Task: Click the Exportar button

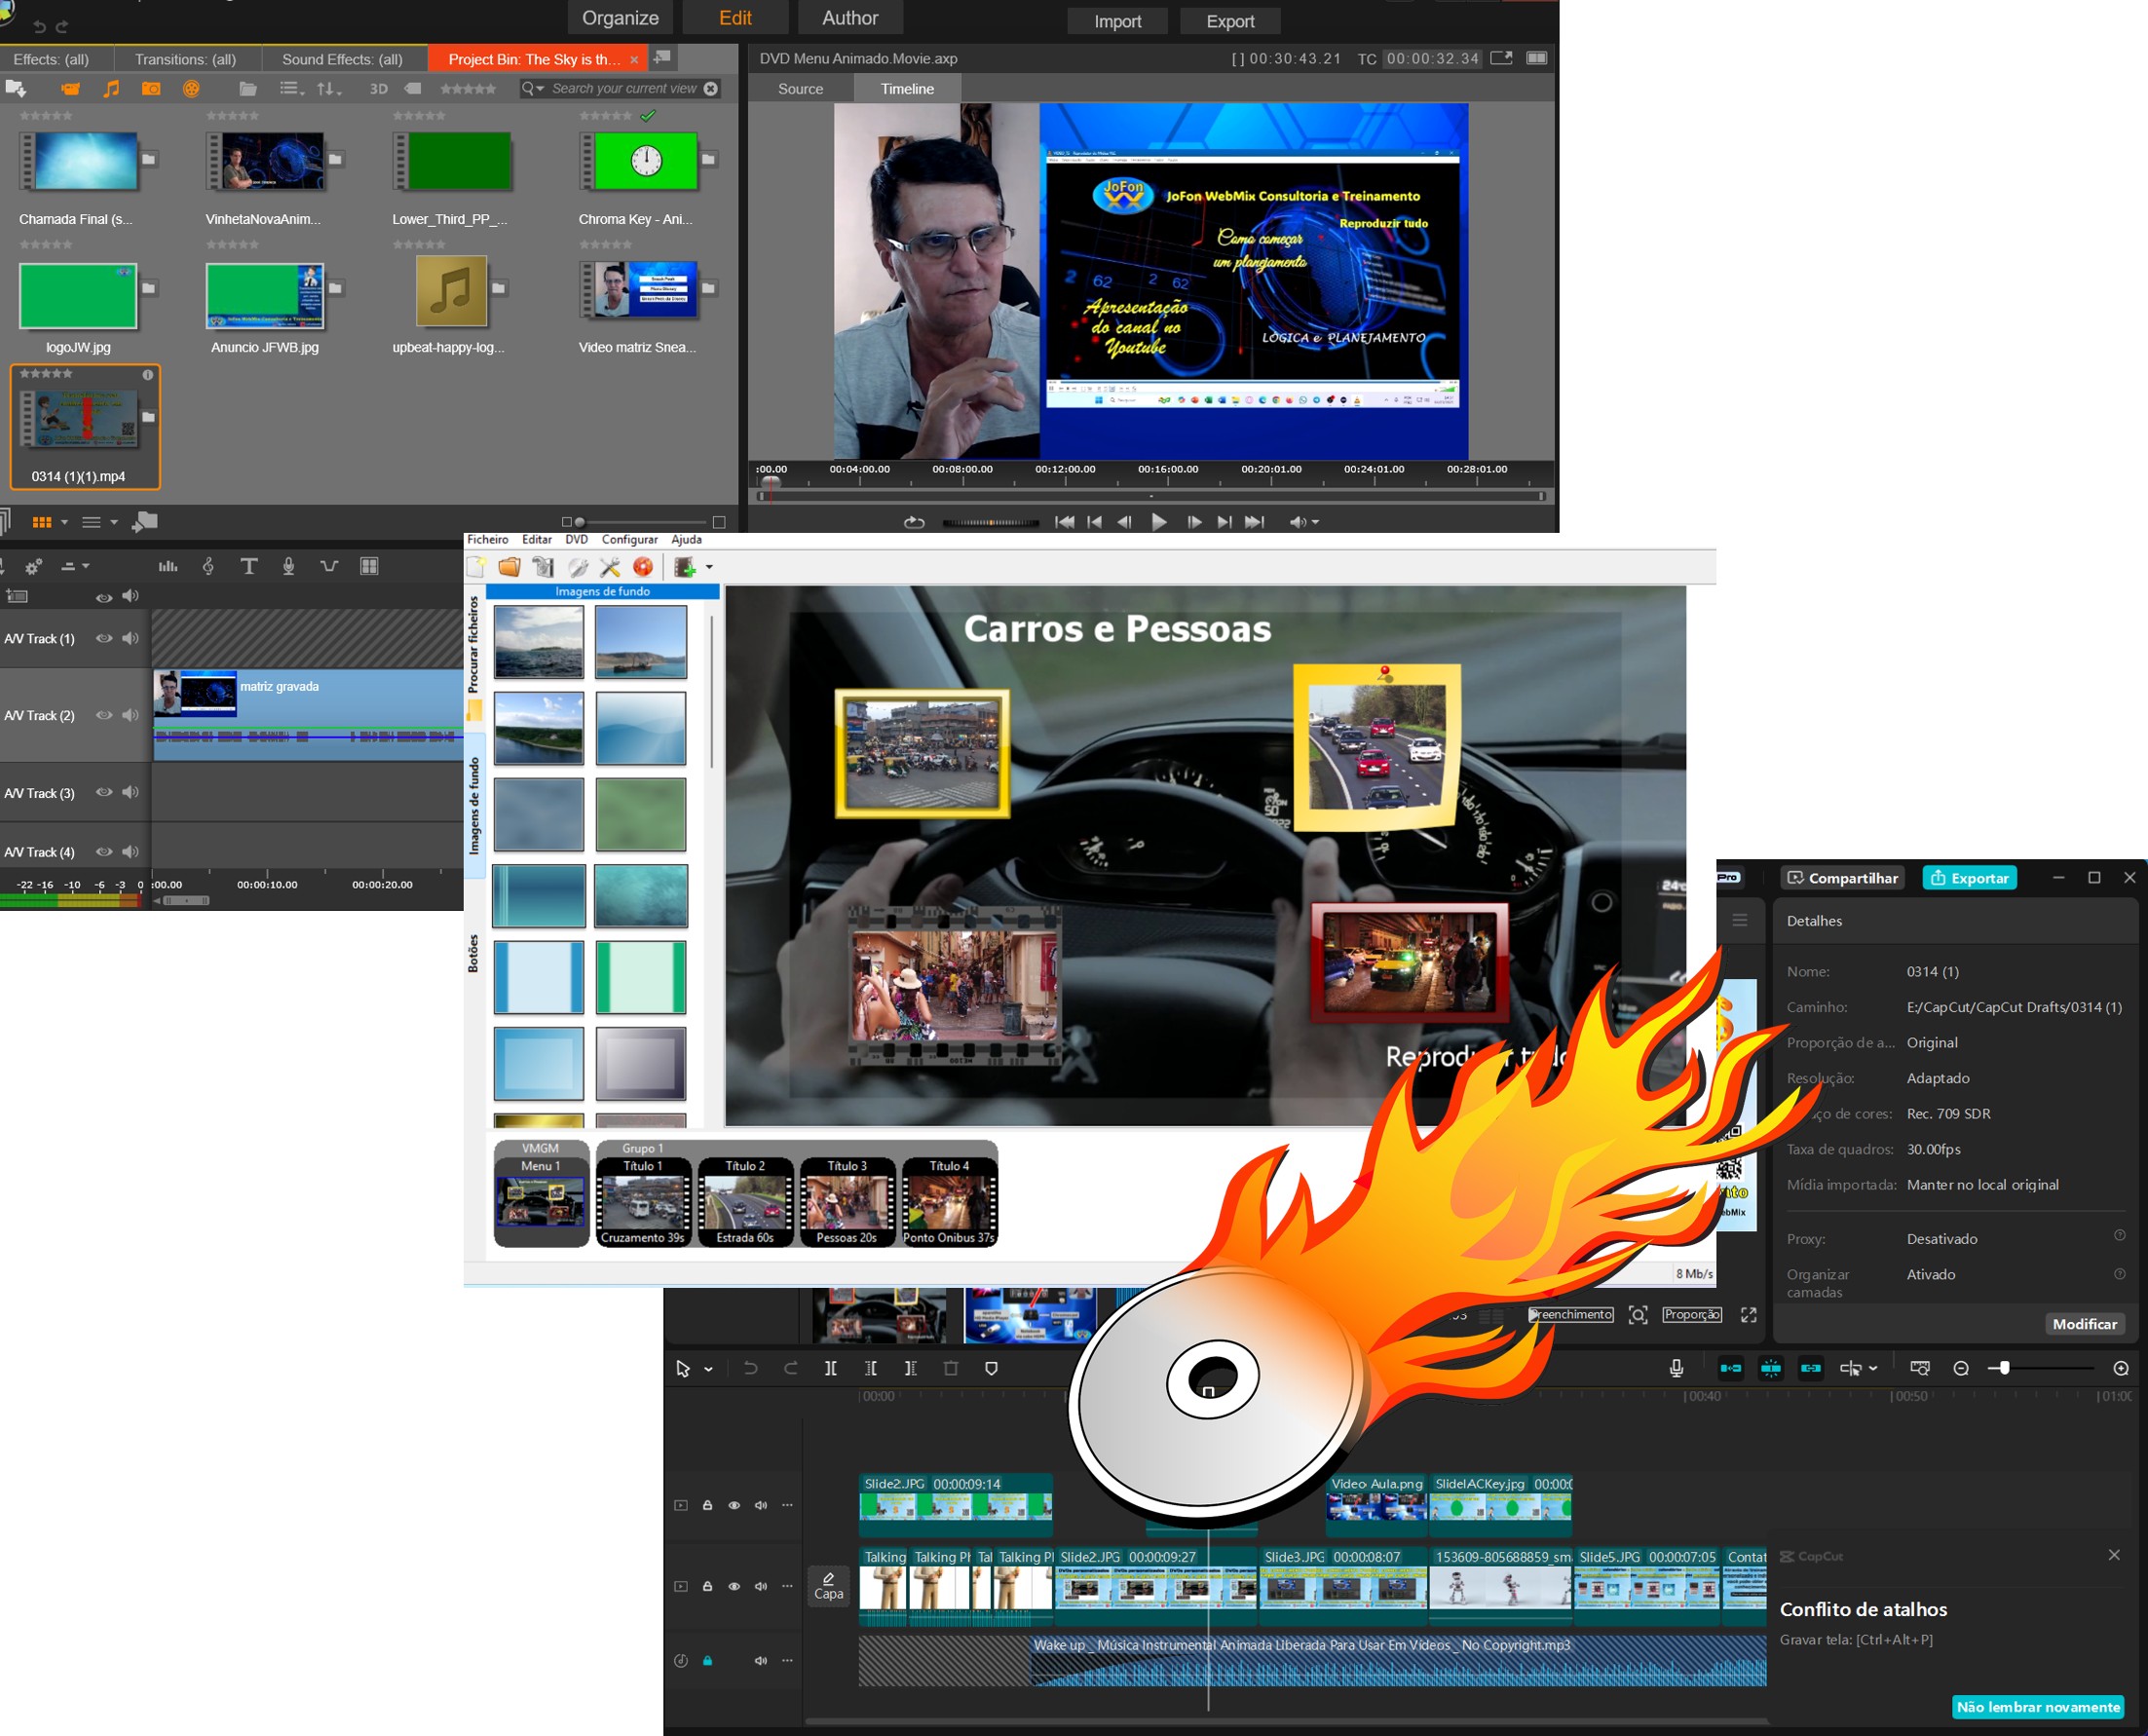Action: click(x=1968, y=877)
